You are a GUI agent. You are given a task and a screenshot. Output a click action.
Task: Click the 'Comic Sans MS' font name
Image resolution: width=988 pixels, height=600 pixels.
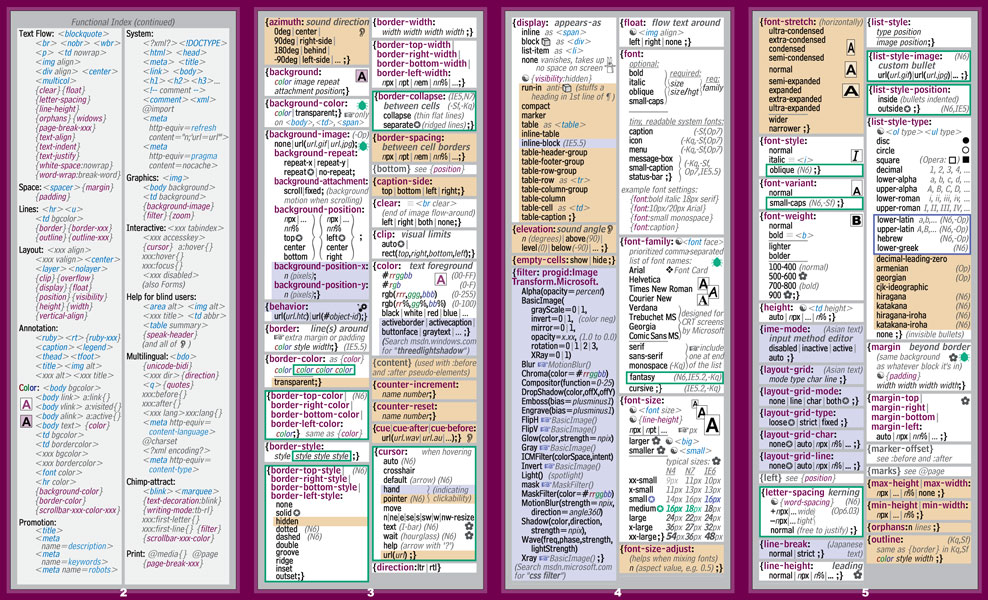[x=654, y=336]
